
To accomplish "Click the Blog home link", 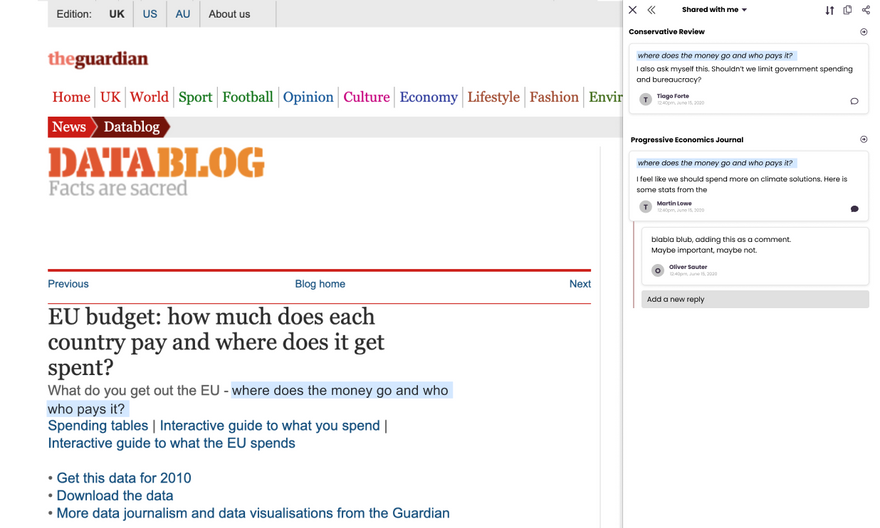I will pyautogui.click(x=320, y=284).
